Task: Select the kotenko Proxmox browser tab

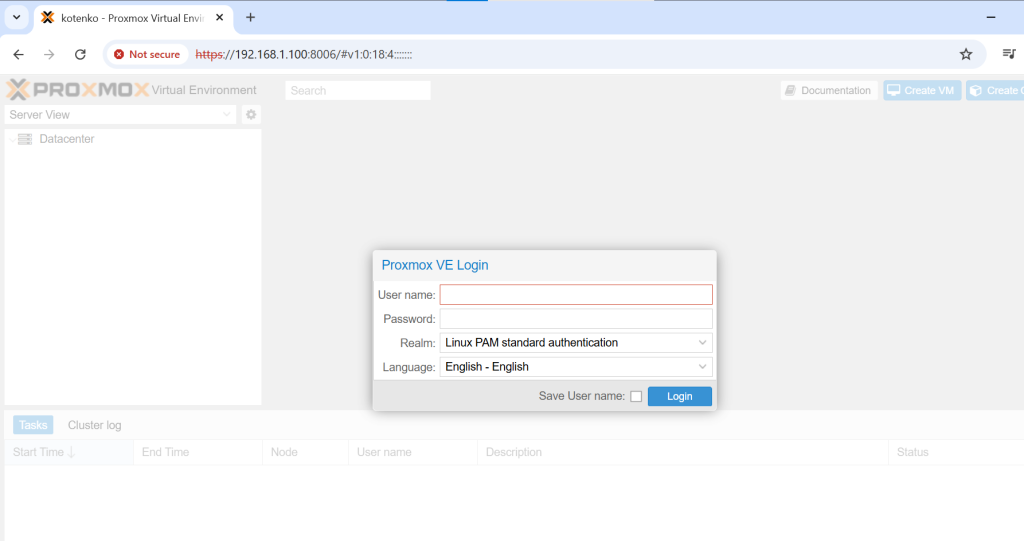Action: click(133, 18)
